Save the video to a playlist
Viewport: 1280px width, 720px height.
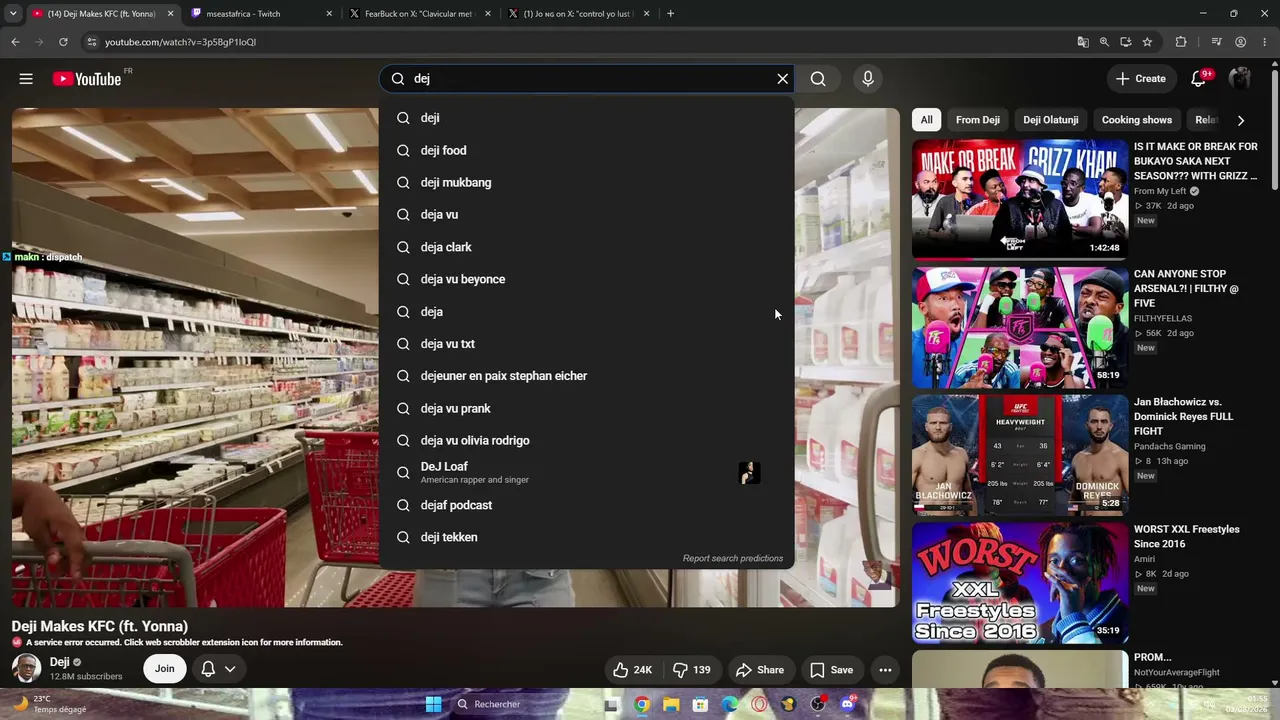(x=832, y=670)
